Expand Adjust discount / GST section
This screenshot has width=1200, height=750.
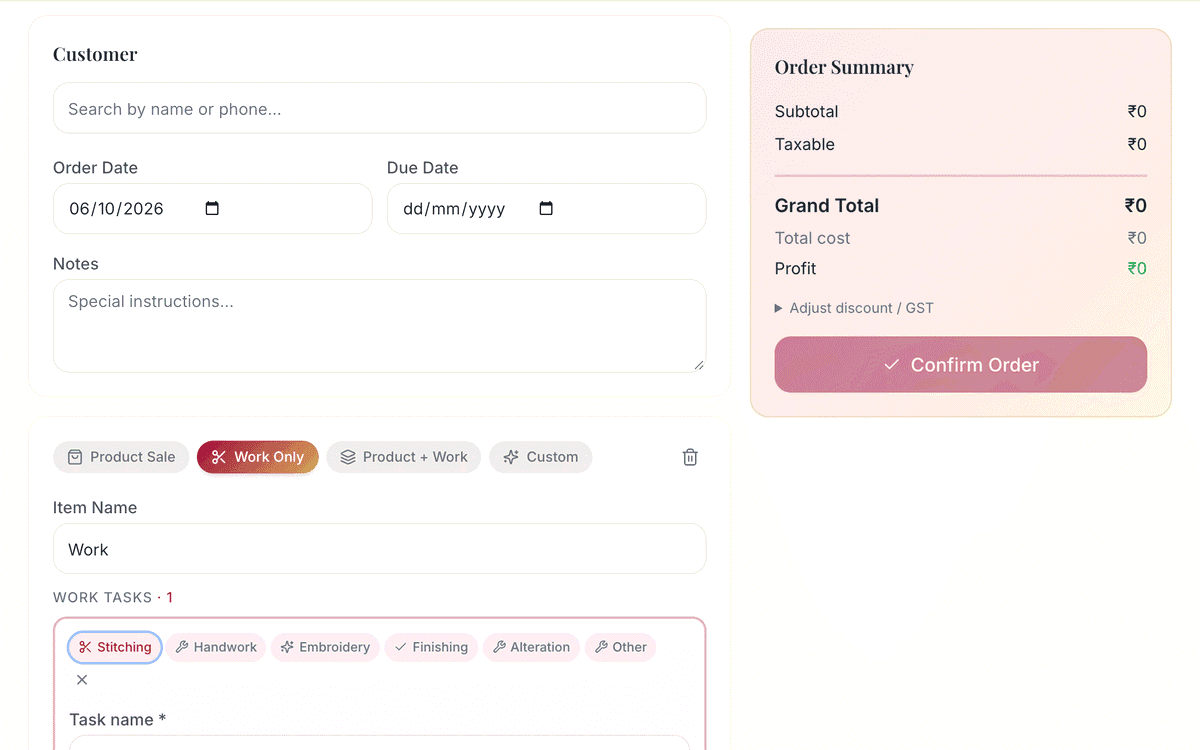pyautogui.click(x=854, y=308)
